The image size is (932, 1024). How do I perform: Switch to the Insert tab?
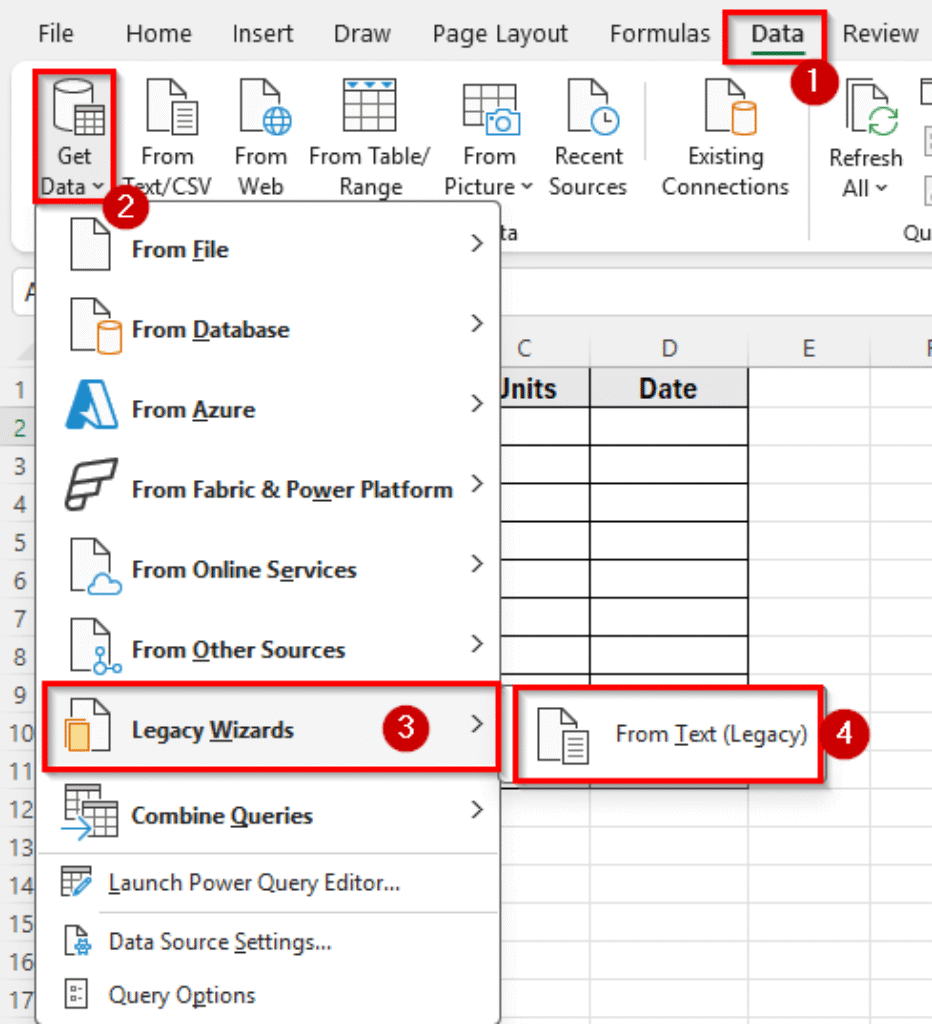263,33
